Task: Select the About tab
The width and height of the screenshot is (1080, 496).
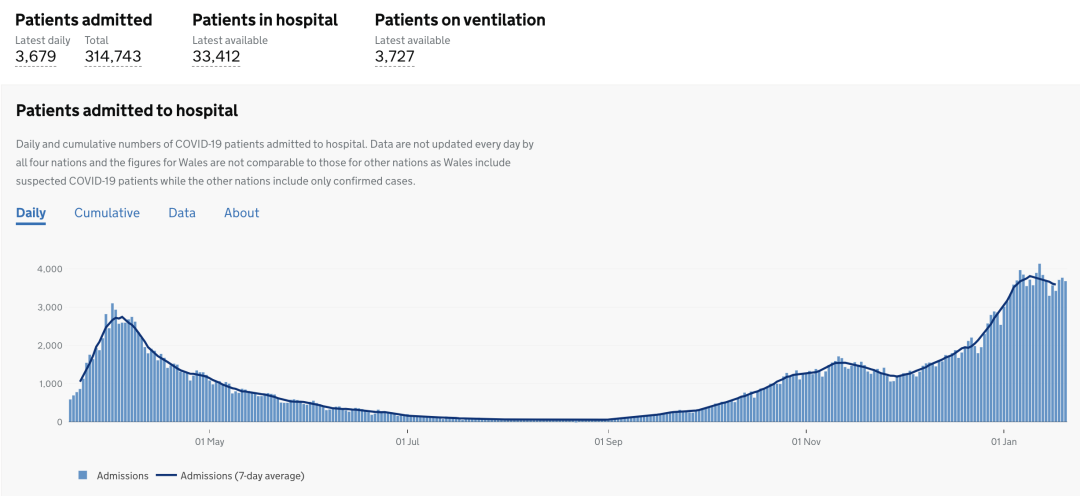Action: [x=241, y=213]
